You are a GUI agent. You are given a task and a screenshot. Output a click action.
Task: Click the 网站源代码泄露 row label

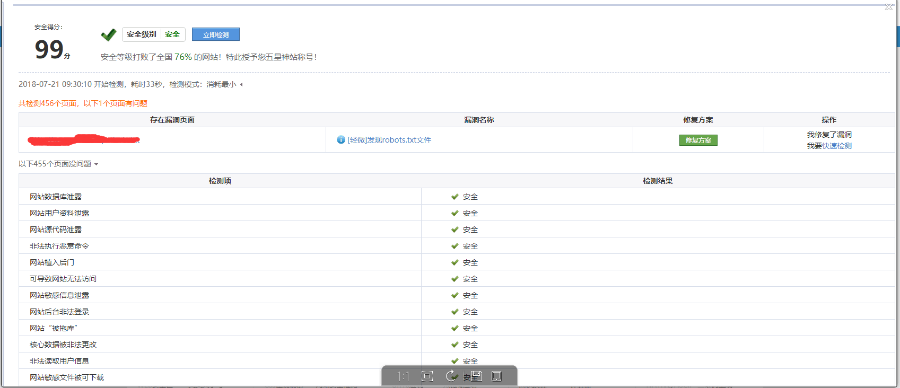[x=56, y=230]
